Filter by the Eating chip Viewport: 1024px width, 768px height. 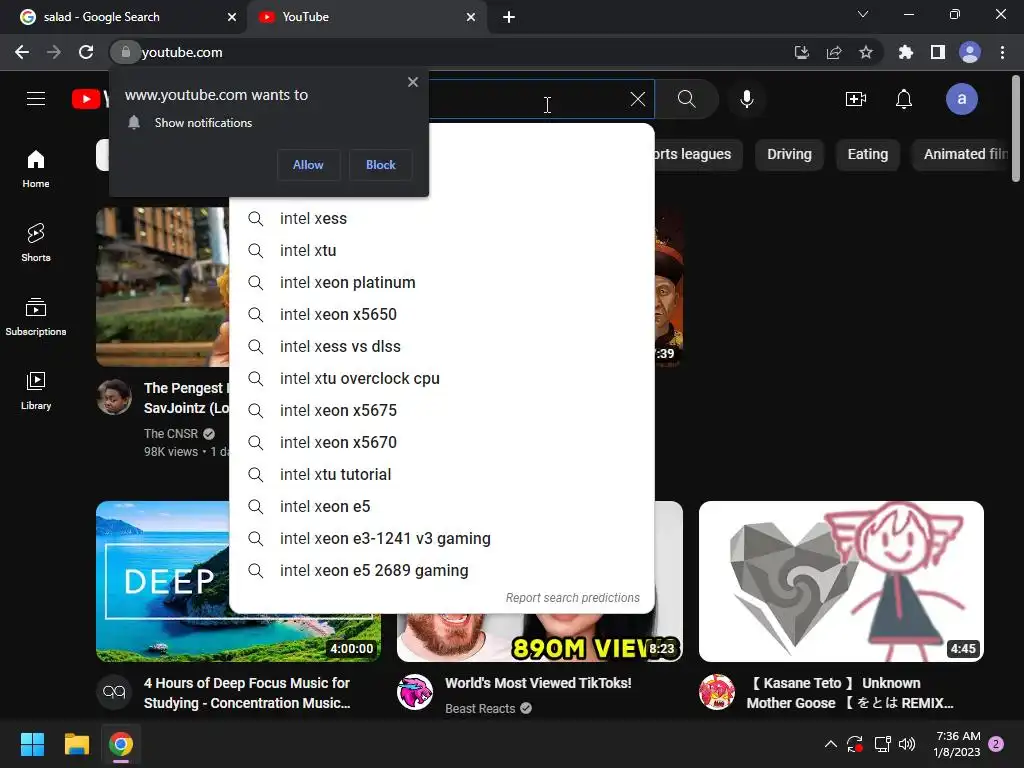coord(867,154)
